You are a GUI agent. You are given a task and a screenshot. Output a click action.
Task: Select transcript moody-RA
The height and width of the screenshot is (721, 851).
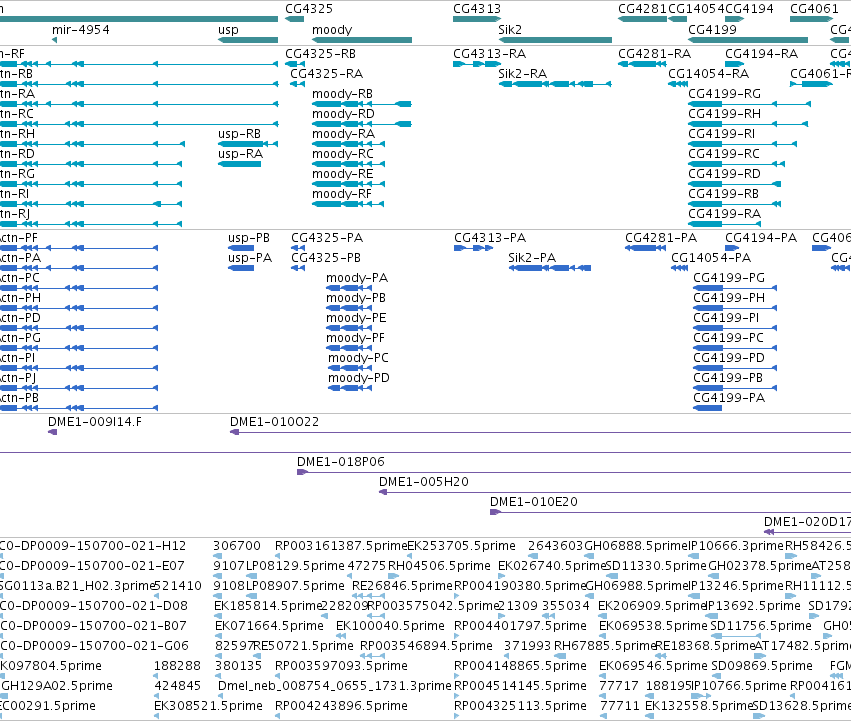tap(348, 144)
